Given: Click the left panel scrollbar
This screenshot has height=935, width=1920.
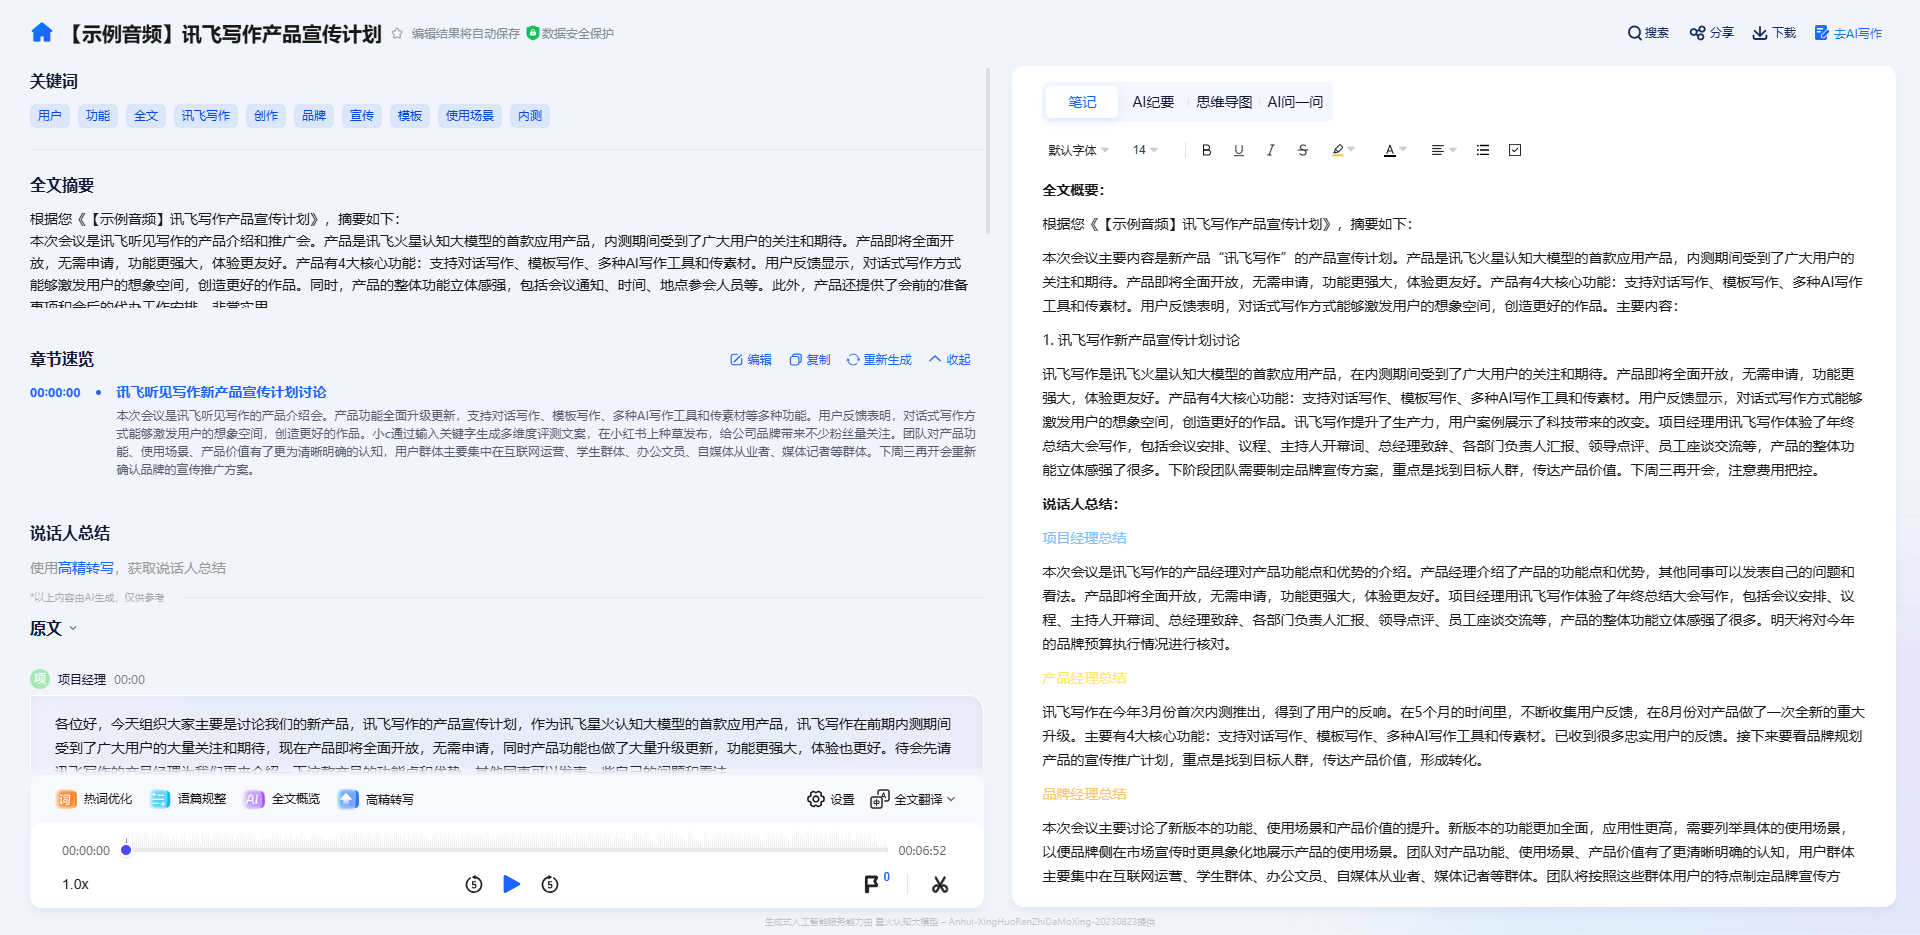Looking at the screenshot, I should 988,150.
